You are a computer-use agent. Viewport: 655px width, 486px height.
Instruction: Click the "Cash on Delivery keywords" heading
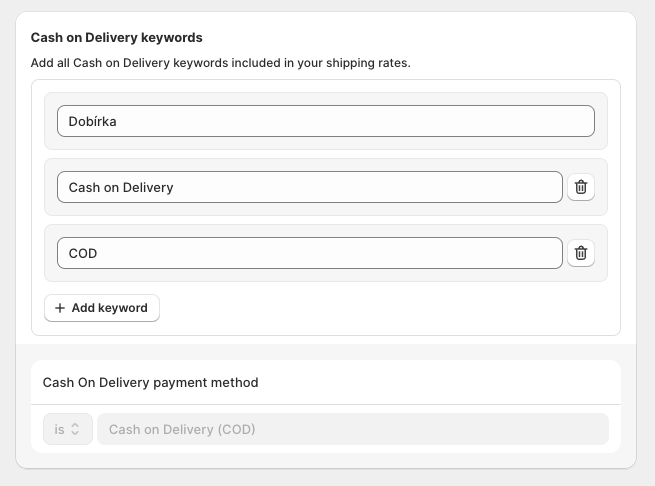(117, 38)
